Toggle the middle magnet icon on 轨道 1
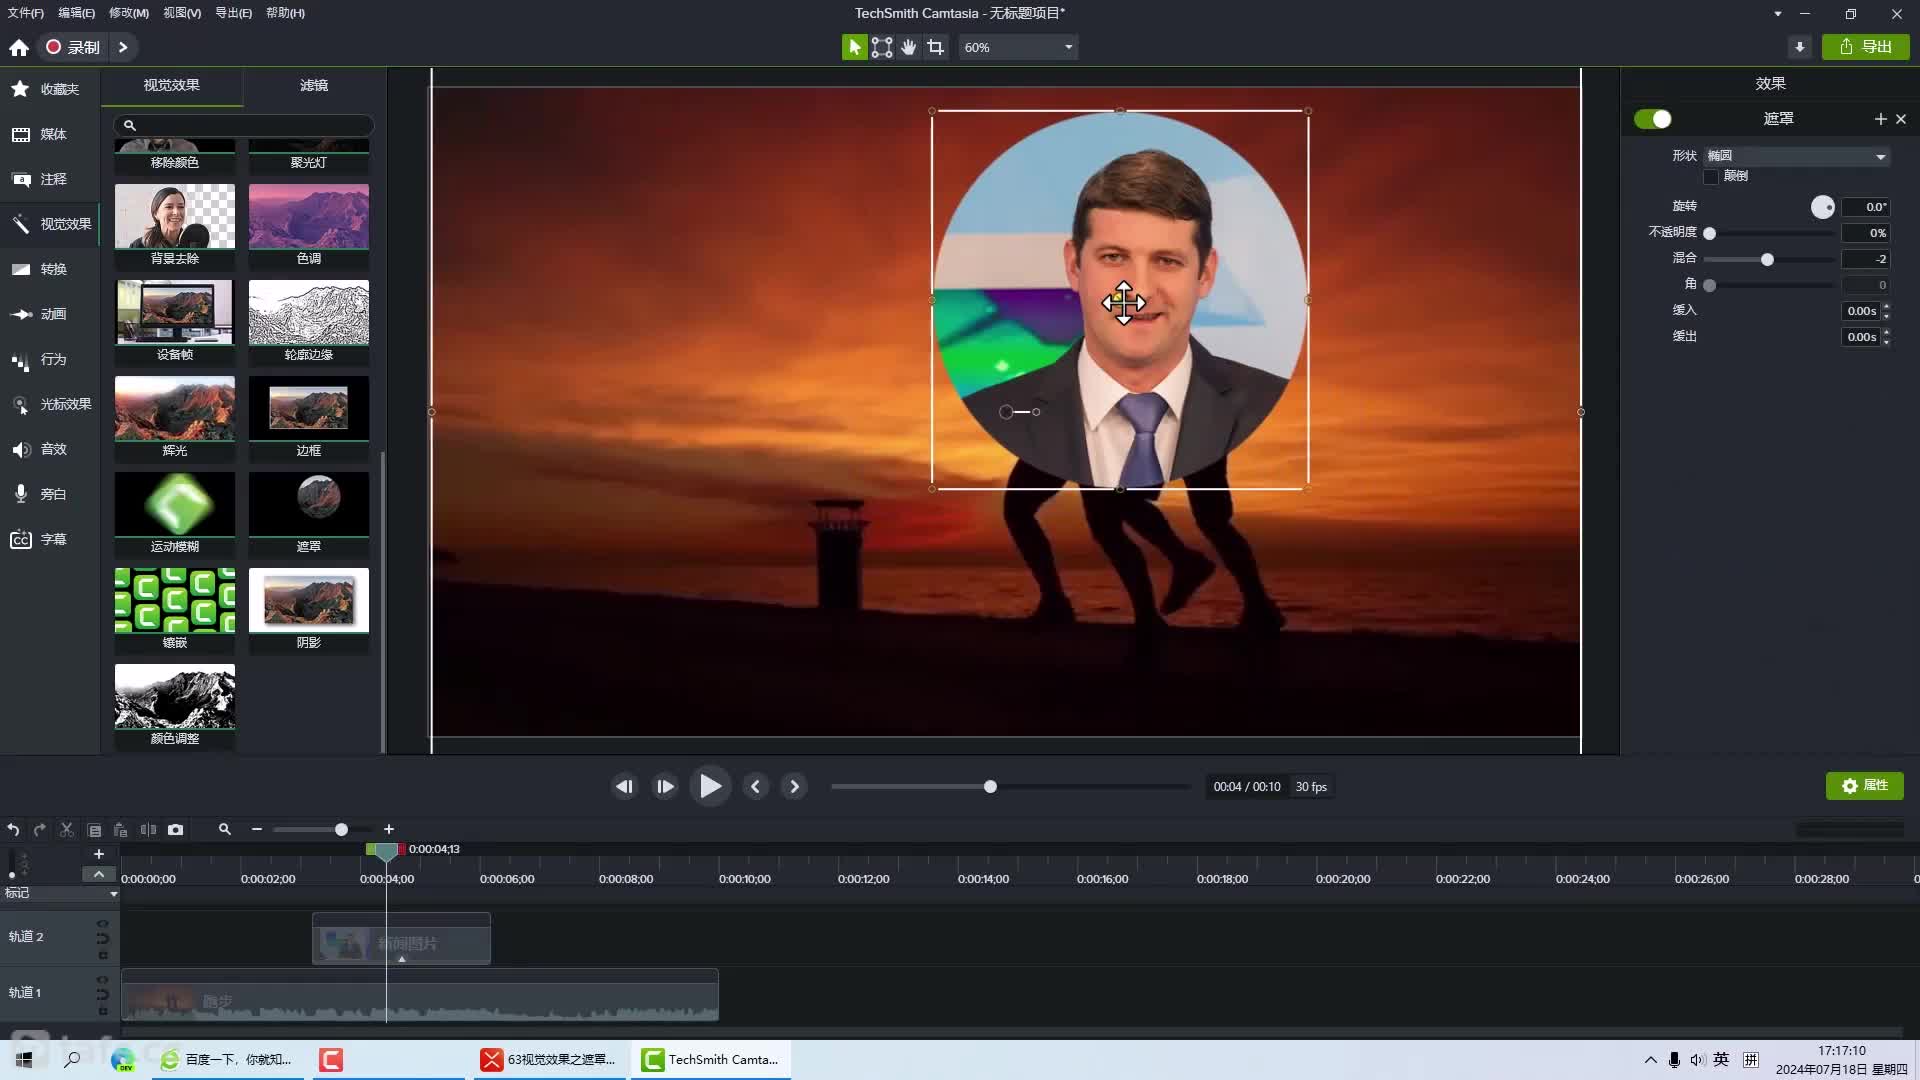The image size is (1920, 1080). [x=102, y=994]
